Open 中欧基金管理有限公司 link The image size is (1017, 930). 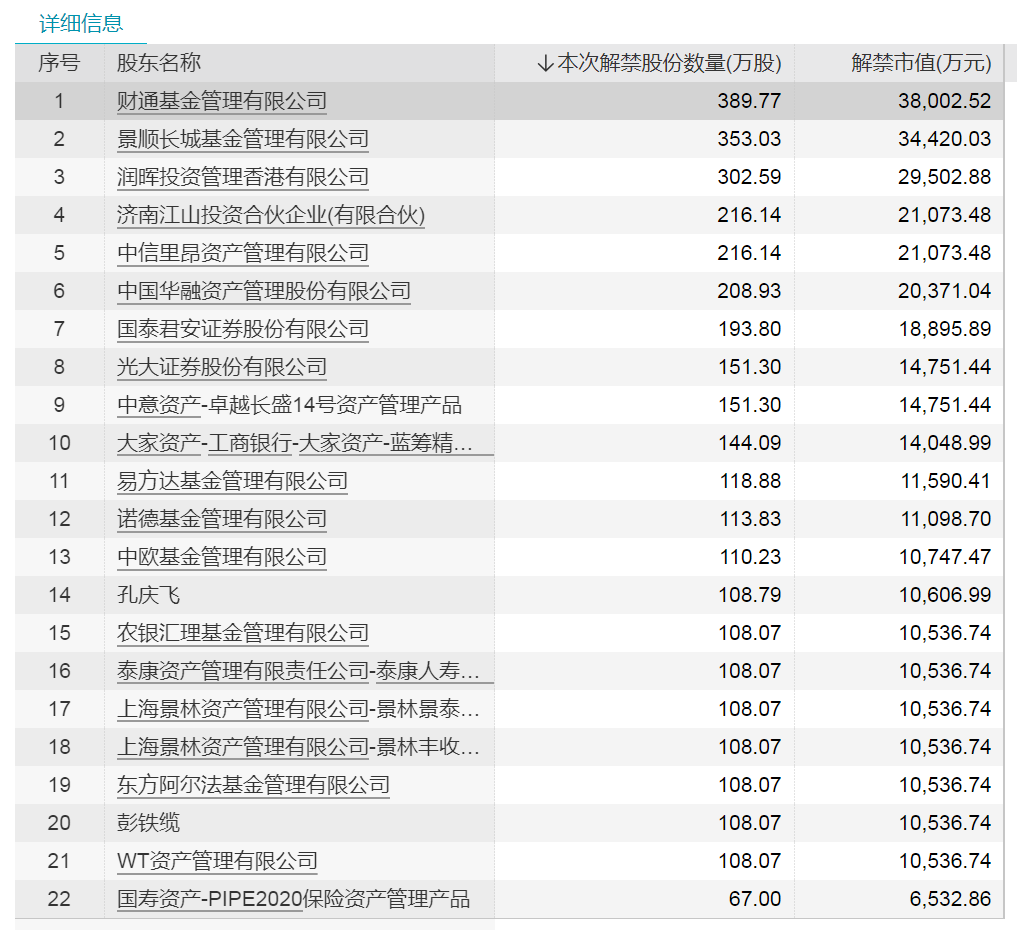[x=222, y=556]
